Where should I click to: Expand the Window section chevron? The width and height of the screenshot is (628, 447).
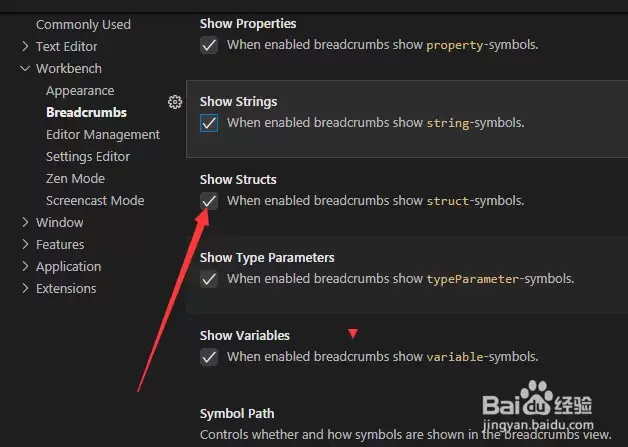point(25,222)
